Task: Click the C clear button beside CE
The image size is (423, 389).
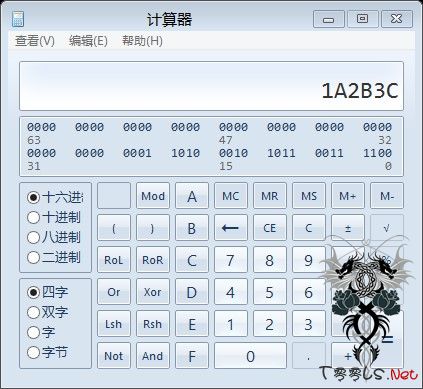Action: (309, 228)
